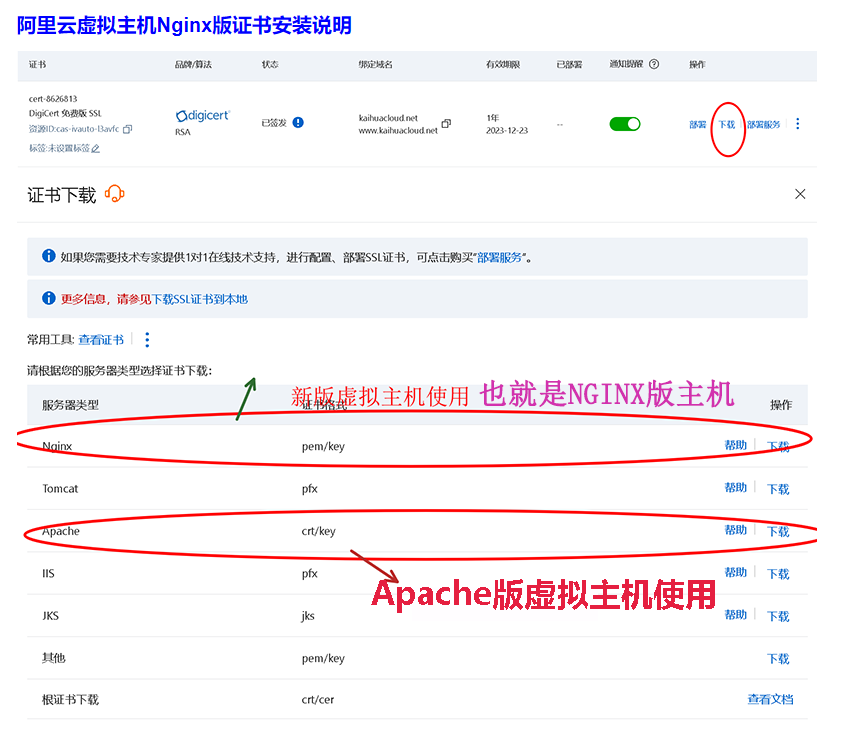Open 下载SSL证书到本地 info link
This screenshot has height=749, width=850.
pos(199,299)
